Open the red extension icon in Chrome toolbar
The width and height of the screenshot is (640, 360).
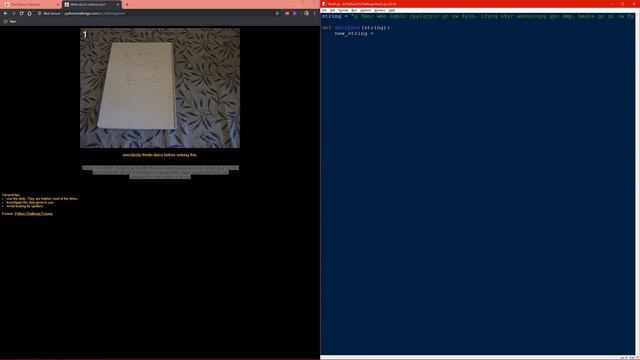pyautogui.click(x=287, y=13)
